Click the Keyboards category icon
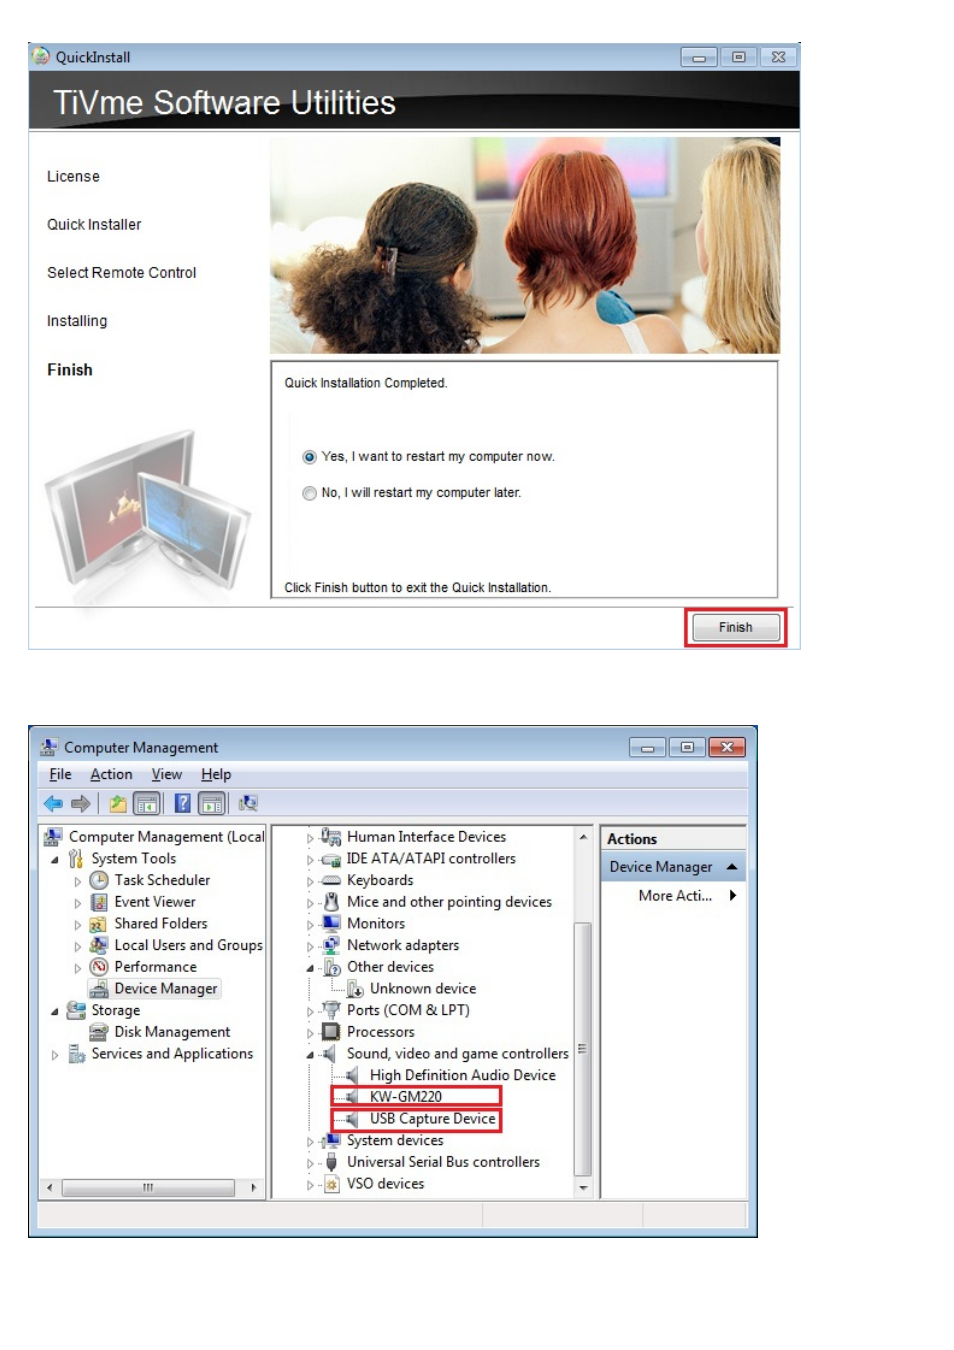Screen dimensions: 954x1350 click(331, 880)
